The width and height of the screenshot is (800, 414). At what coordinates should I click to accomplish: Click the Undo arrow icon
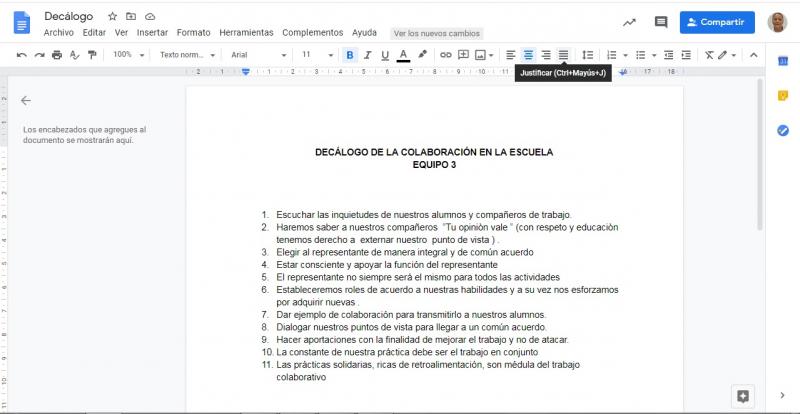(21, 55)
